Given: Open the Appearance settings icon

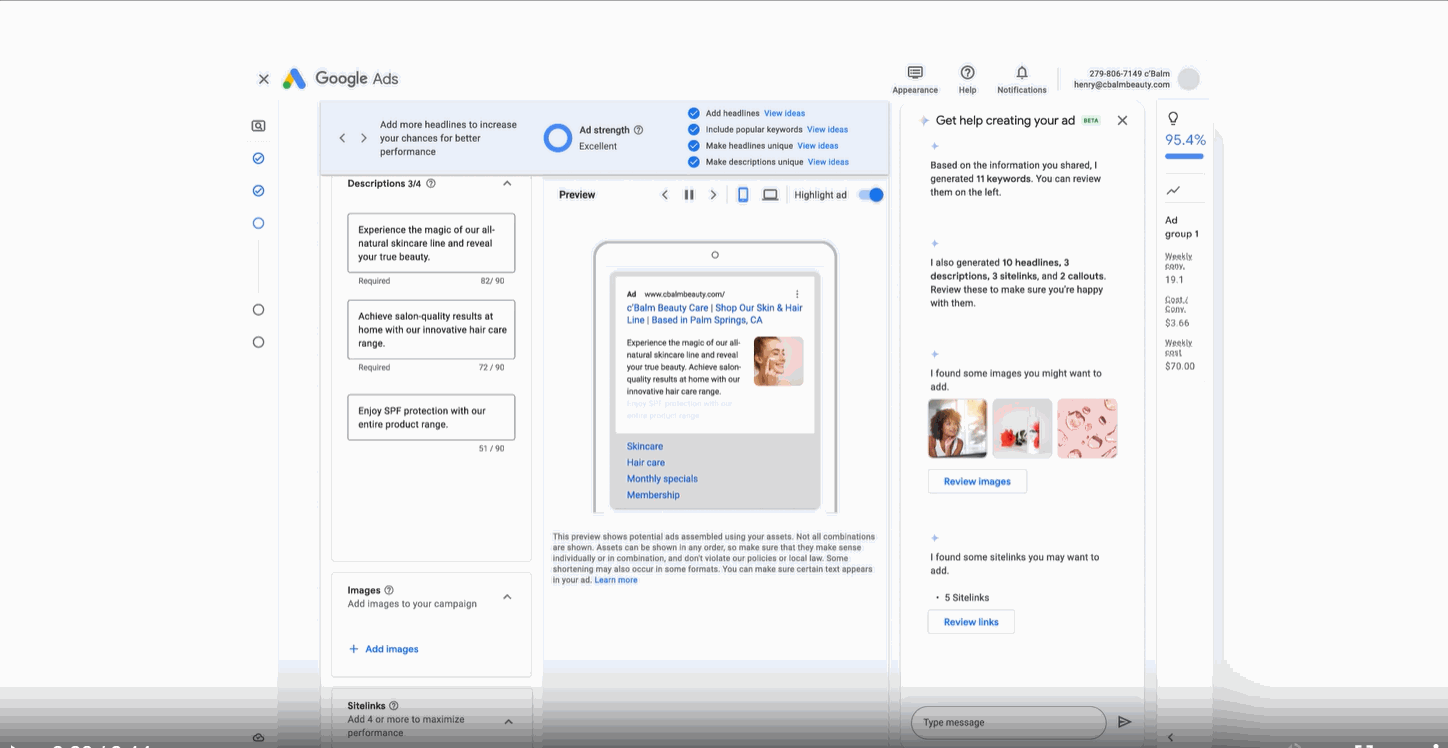Looking at the screenshot, I should [x=915, y=73].
